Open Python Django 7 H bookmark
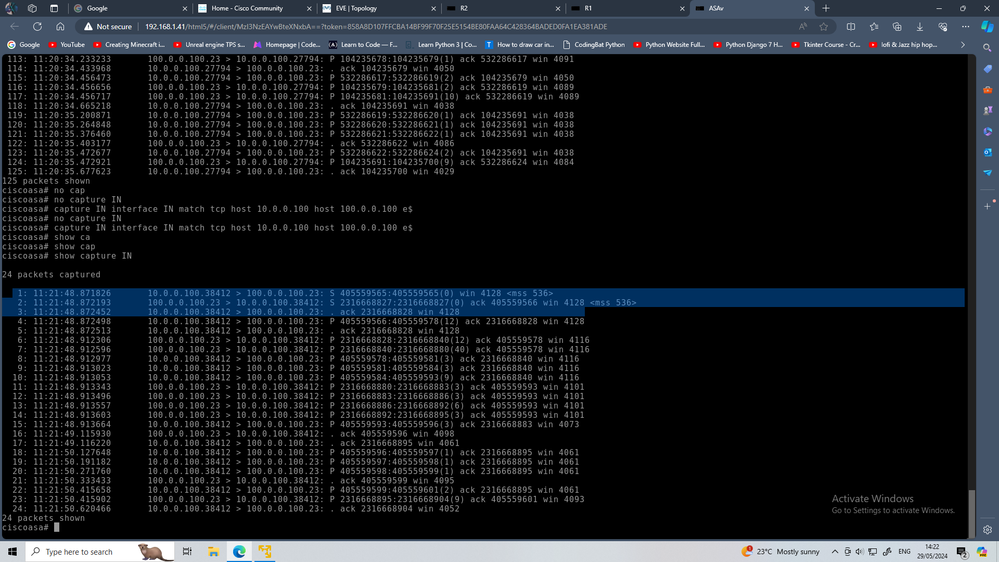The image size is (999, 562). (x=749, y=45)
